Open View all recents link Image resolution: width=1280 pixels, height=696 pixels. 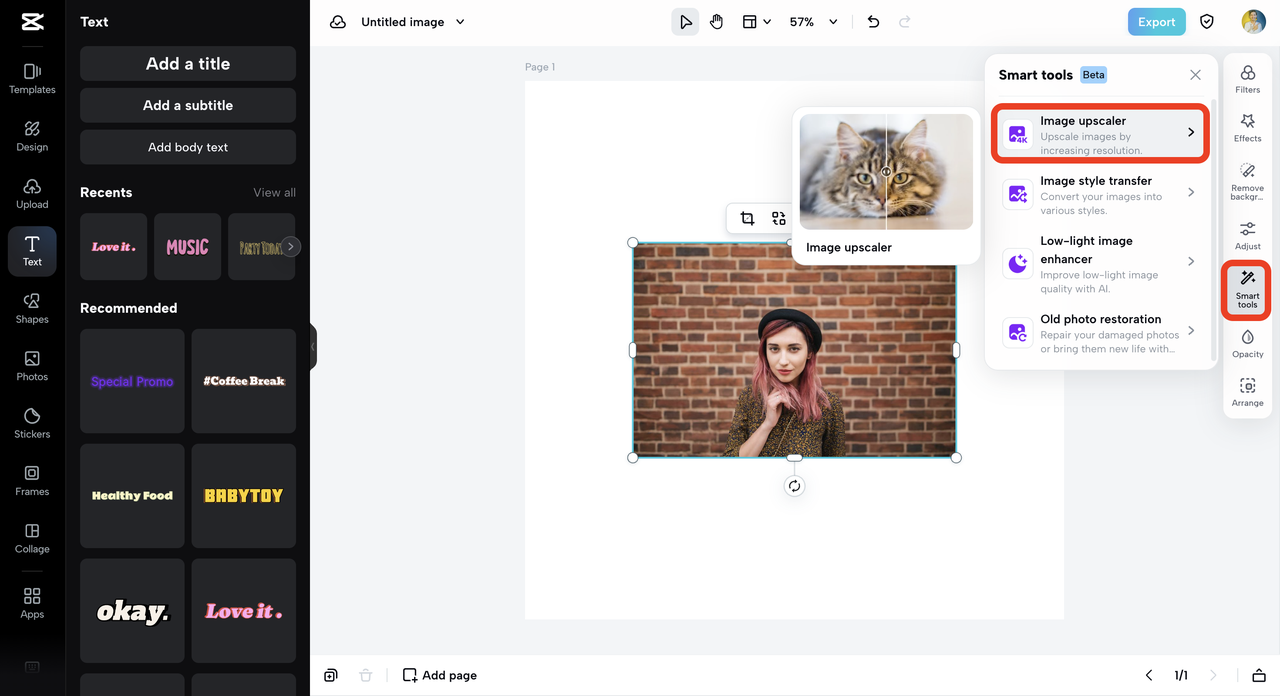[274, 193]
